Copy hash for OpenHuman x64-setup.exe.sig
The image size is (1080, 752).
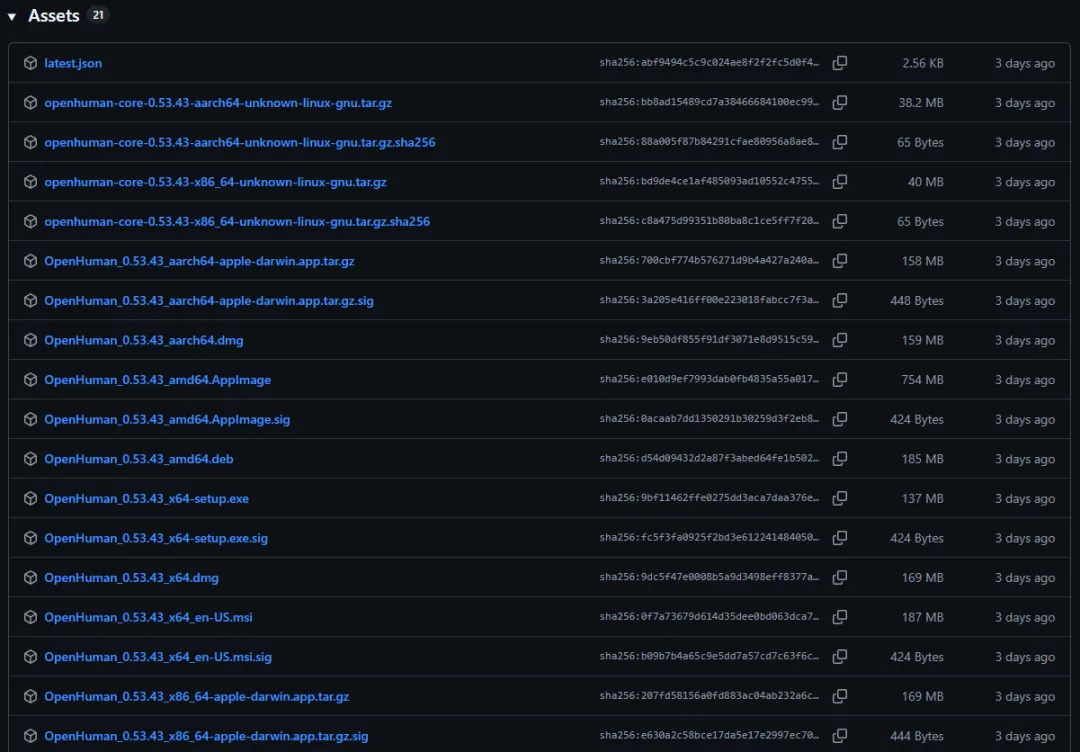pyautogui.click(x=840, y=539)
